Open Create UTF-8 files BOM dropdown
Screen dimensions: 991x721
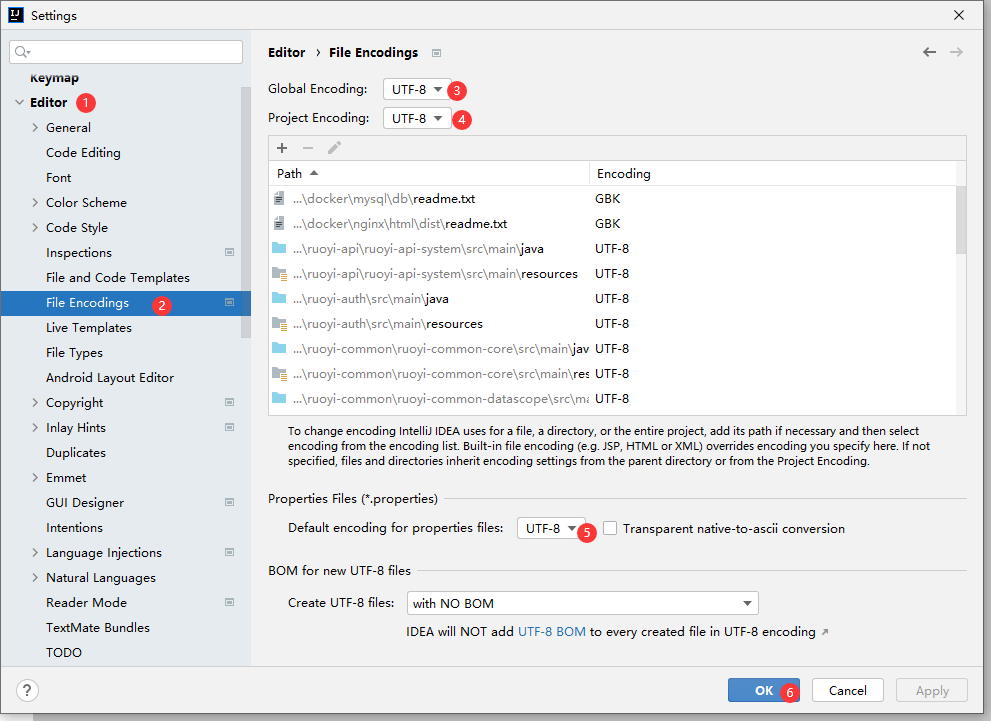[582, 603]
